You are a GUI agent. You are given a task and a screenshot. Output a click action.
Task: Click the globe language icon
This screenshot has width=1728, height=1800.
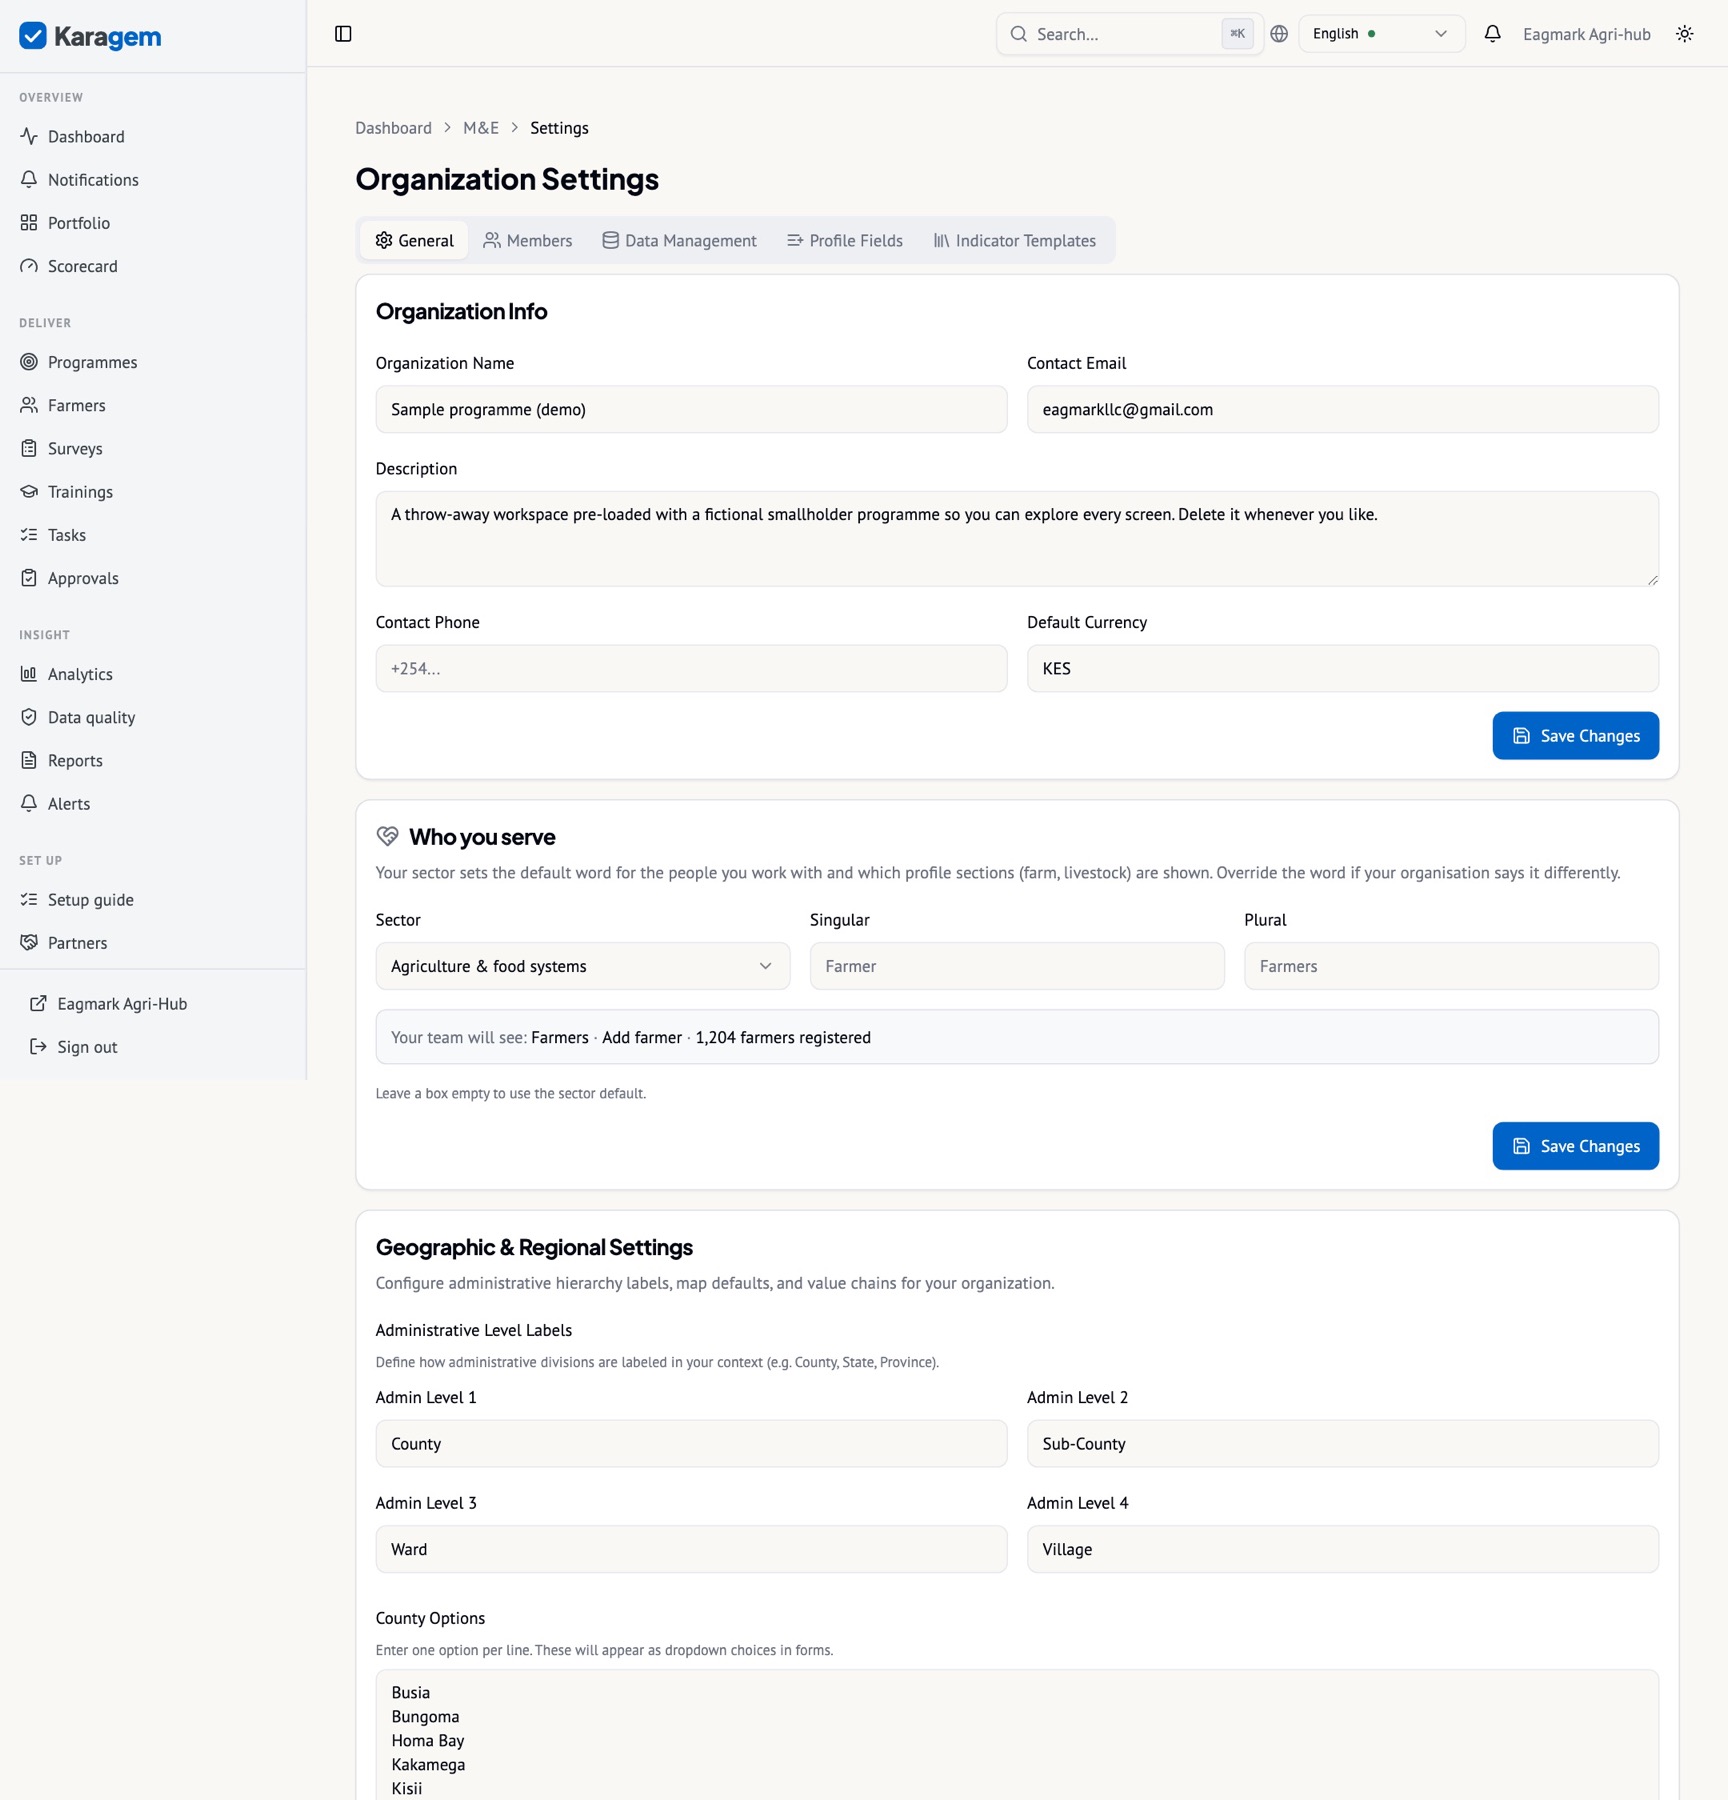tap(1279, 34)
